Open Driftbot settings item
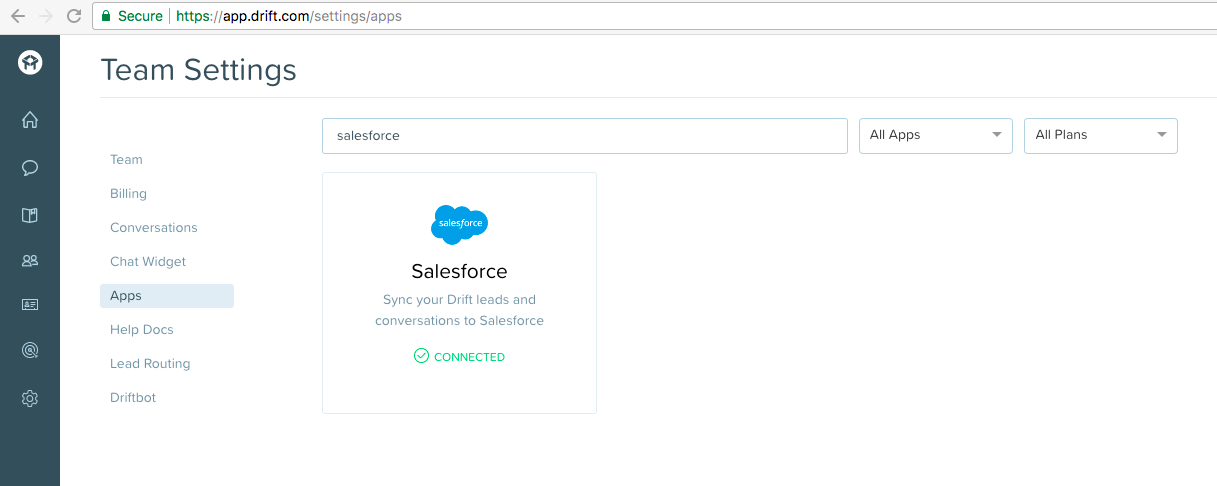The image size is (1217, 486). pos(133,397)
